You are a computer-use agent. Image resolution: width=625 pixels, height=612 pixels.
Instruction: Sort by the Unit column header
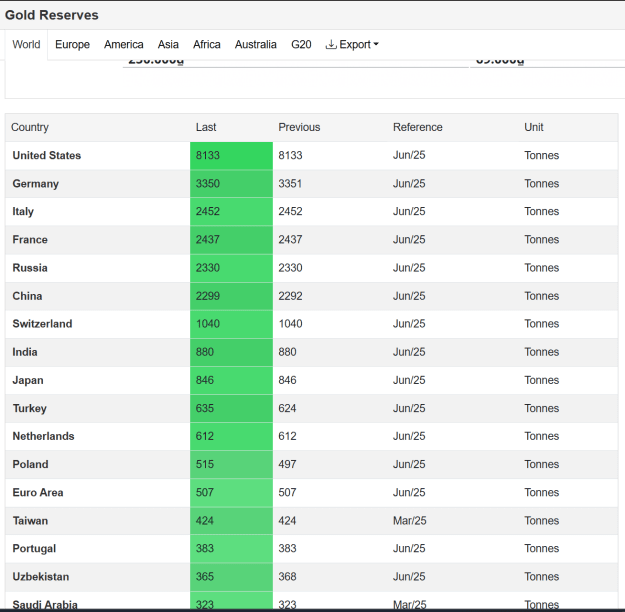coord(534,127)
